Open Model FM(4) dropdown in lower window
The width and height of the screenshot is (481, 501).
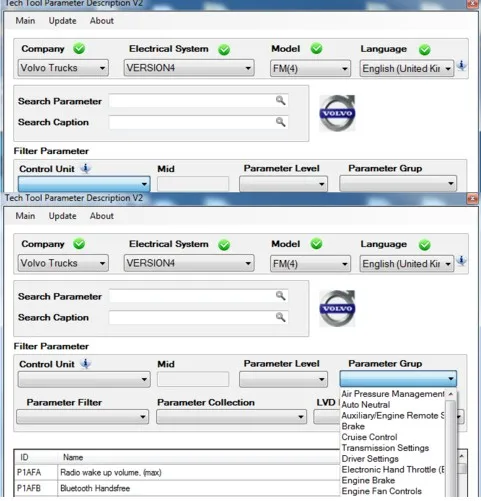click(310, 264)
